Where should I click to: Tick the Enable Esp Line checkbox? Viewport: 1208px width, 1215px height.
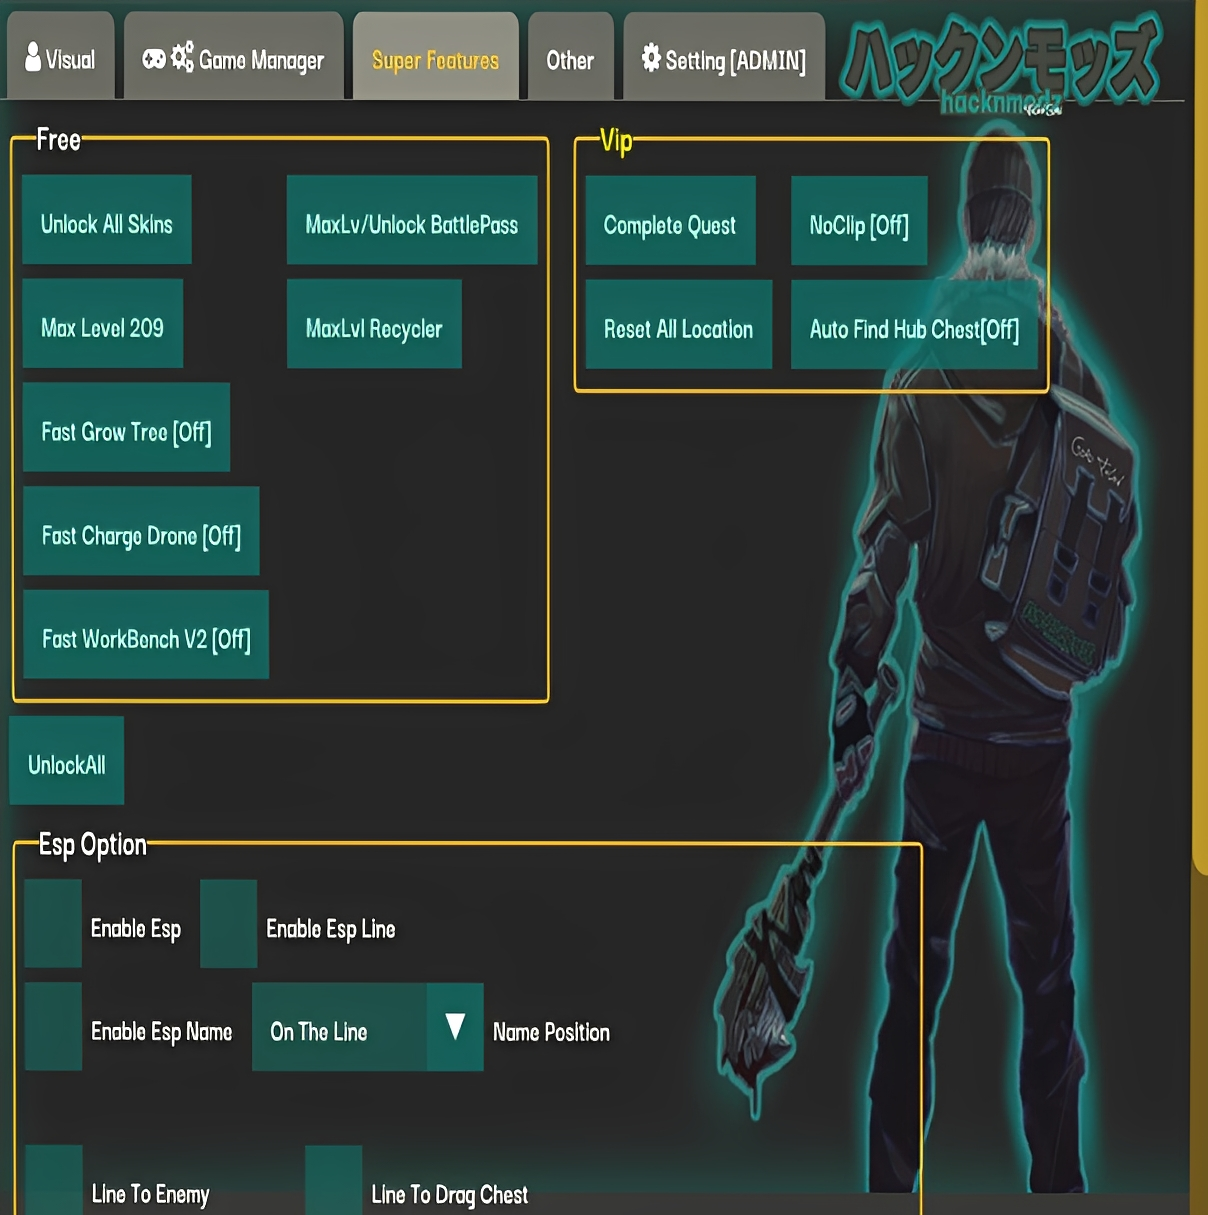pyautogui.click(x=229, y=924)
